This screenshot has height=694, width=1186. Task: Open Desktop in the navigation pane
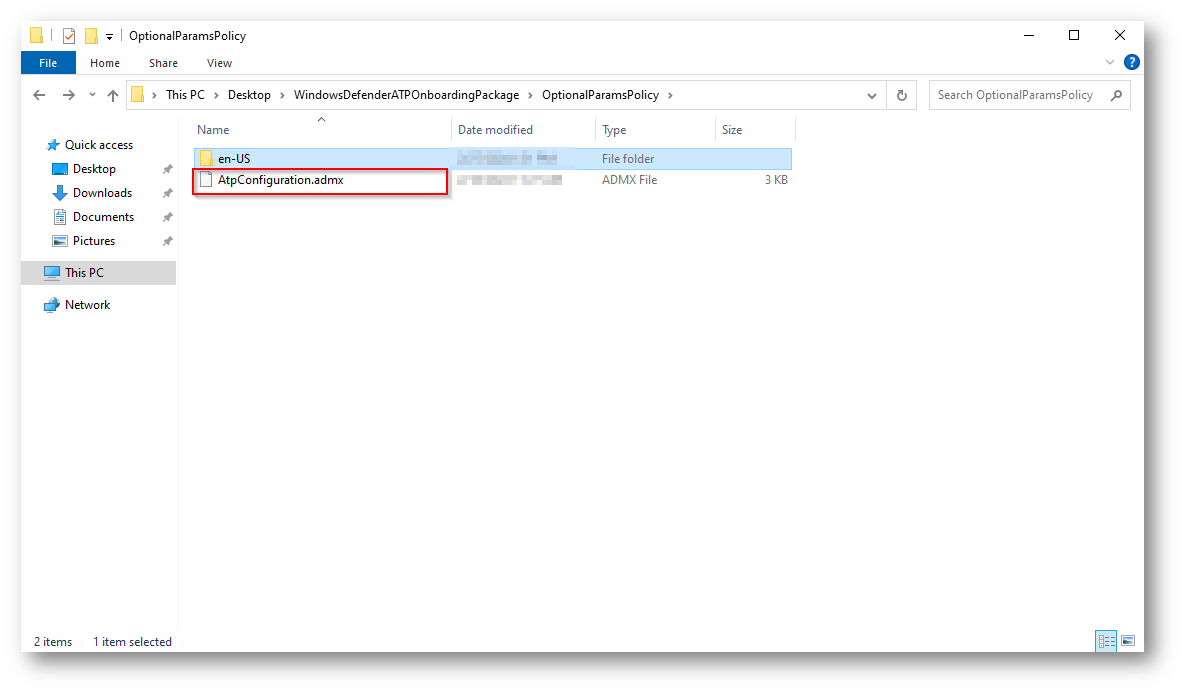[94, 169]
